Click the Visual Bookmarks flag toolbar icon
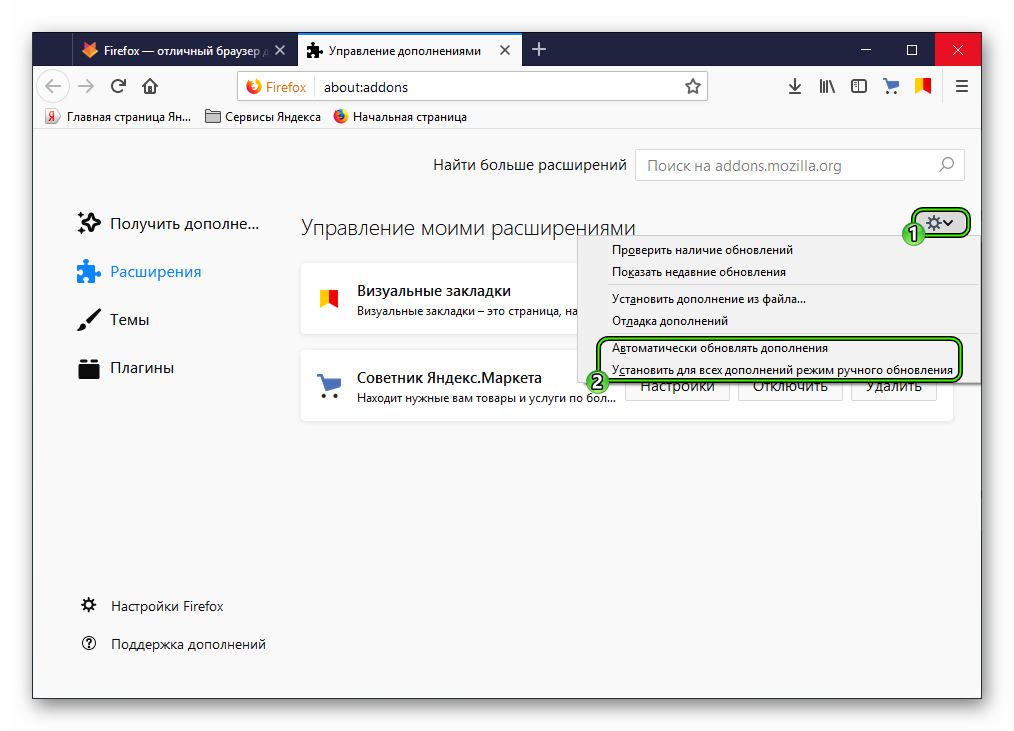Image resolution: width=1014 pixels, height=731 pixels. pyautogui.click(x=923, y=87)
